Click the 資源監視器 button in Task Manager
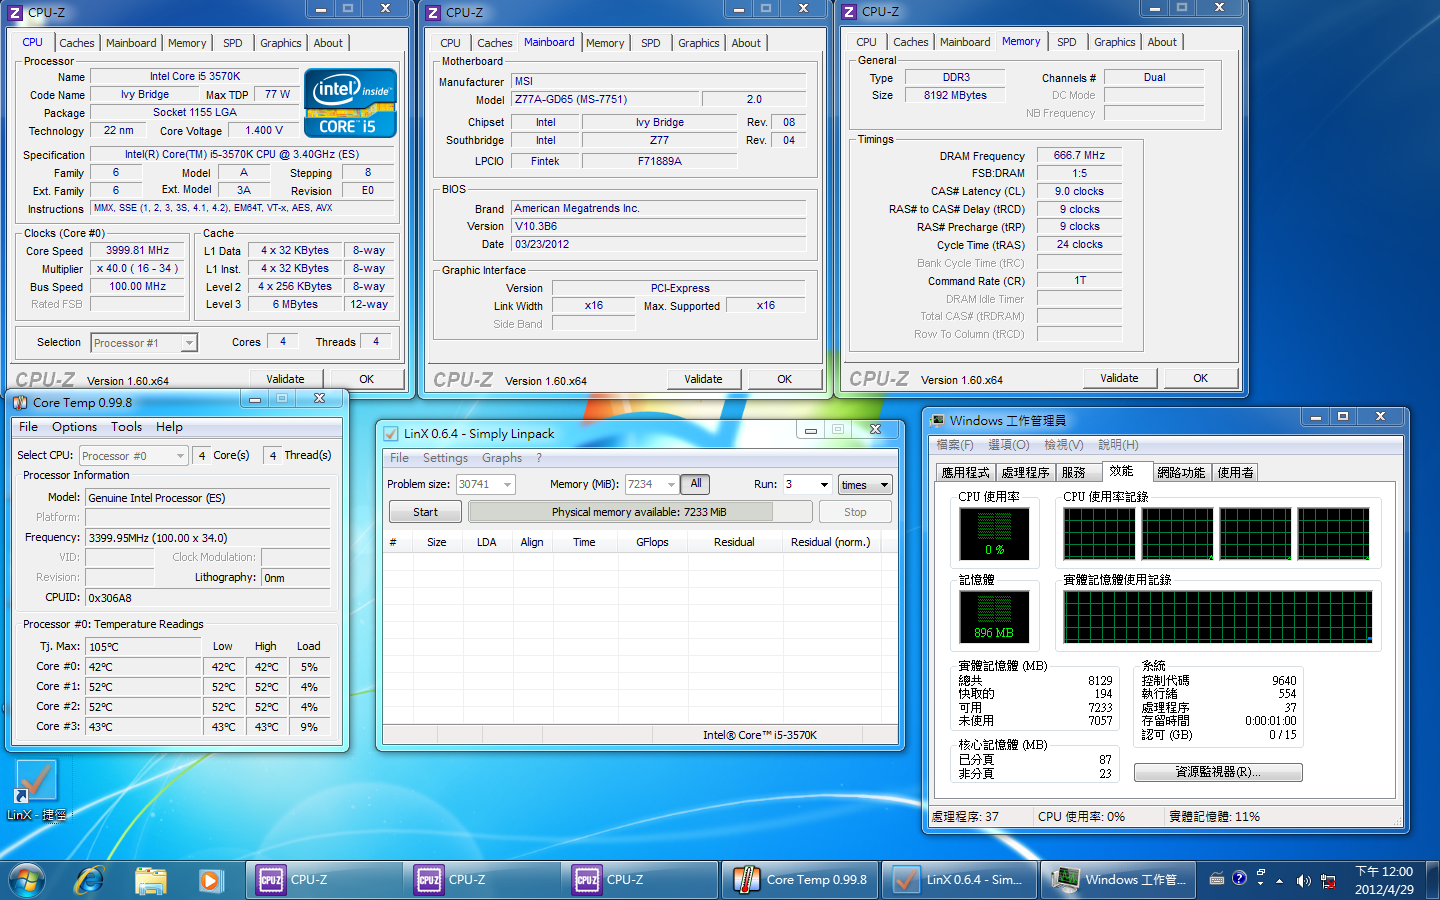Screen dimensions: 1440x900 pyautogui.click(x=1217, y=772)
